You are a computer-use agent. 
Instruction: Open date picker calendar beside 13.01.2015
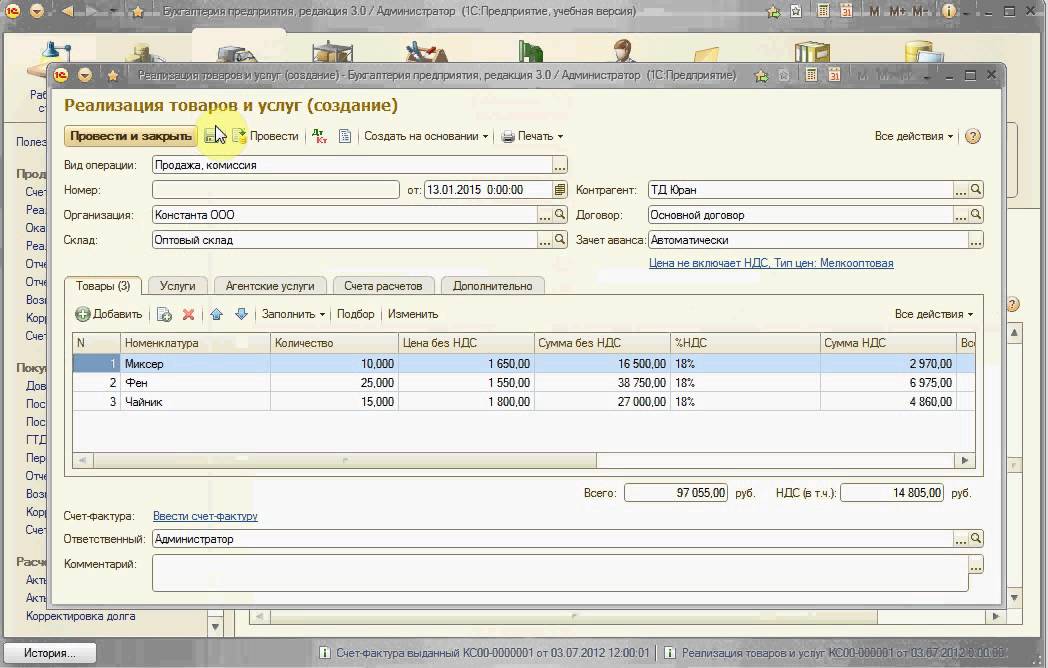559,190
